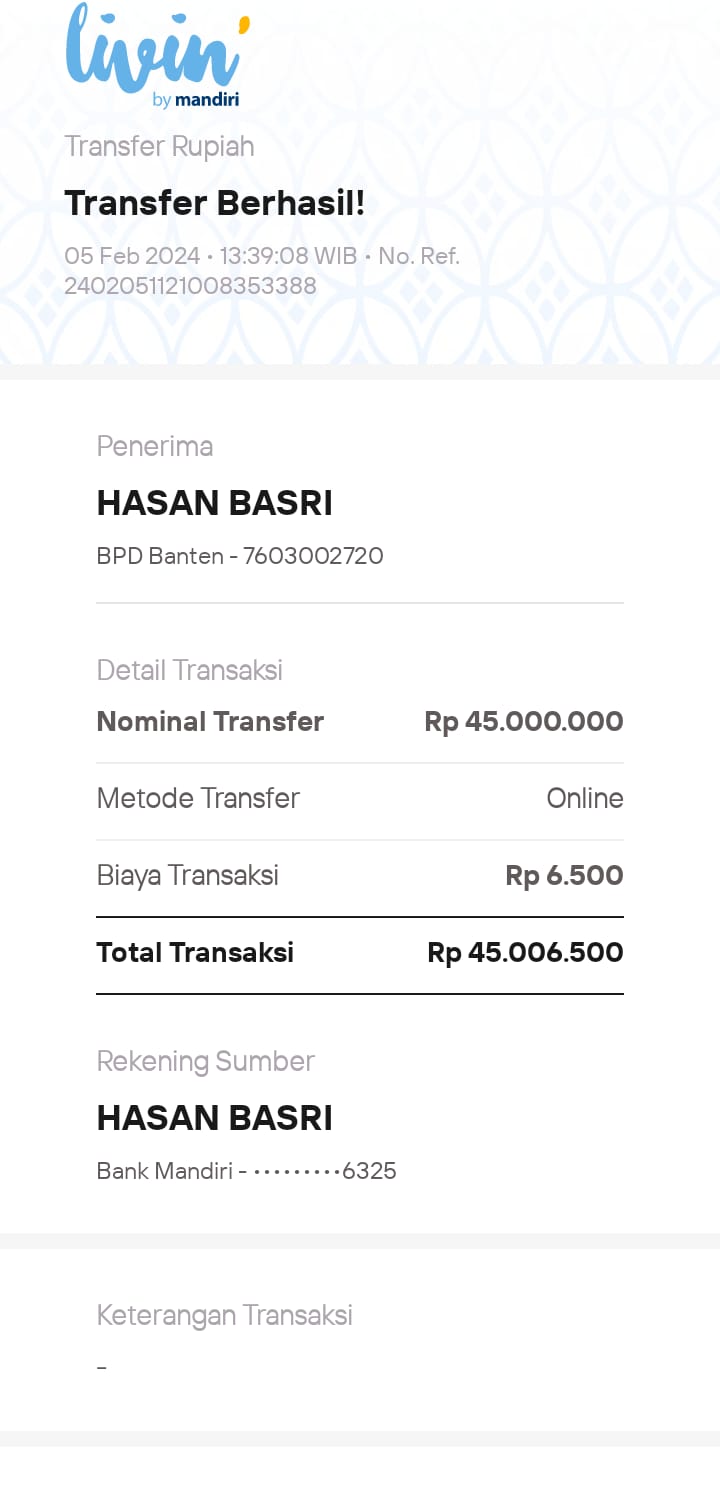Click the "Transfer Rupiah" label
The height and width of the screenshot is (1495, 720).
point(159,147)
